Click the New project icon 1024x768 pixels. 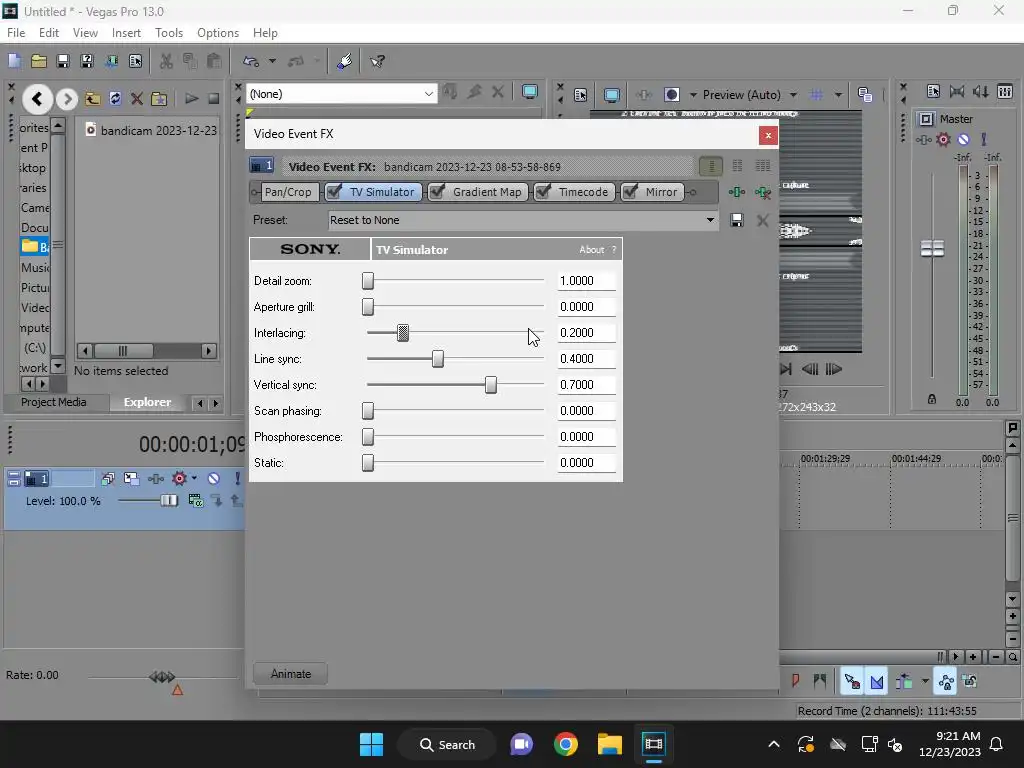[14, 61]
